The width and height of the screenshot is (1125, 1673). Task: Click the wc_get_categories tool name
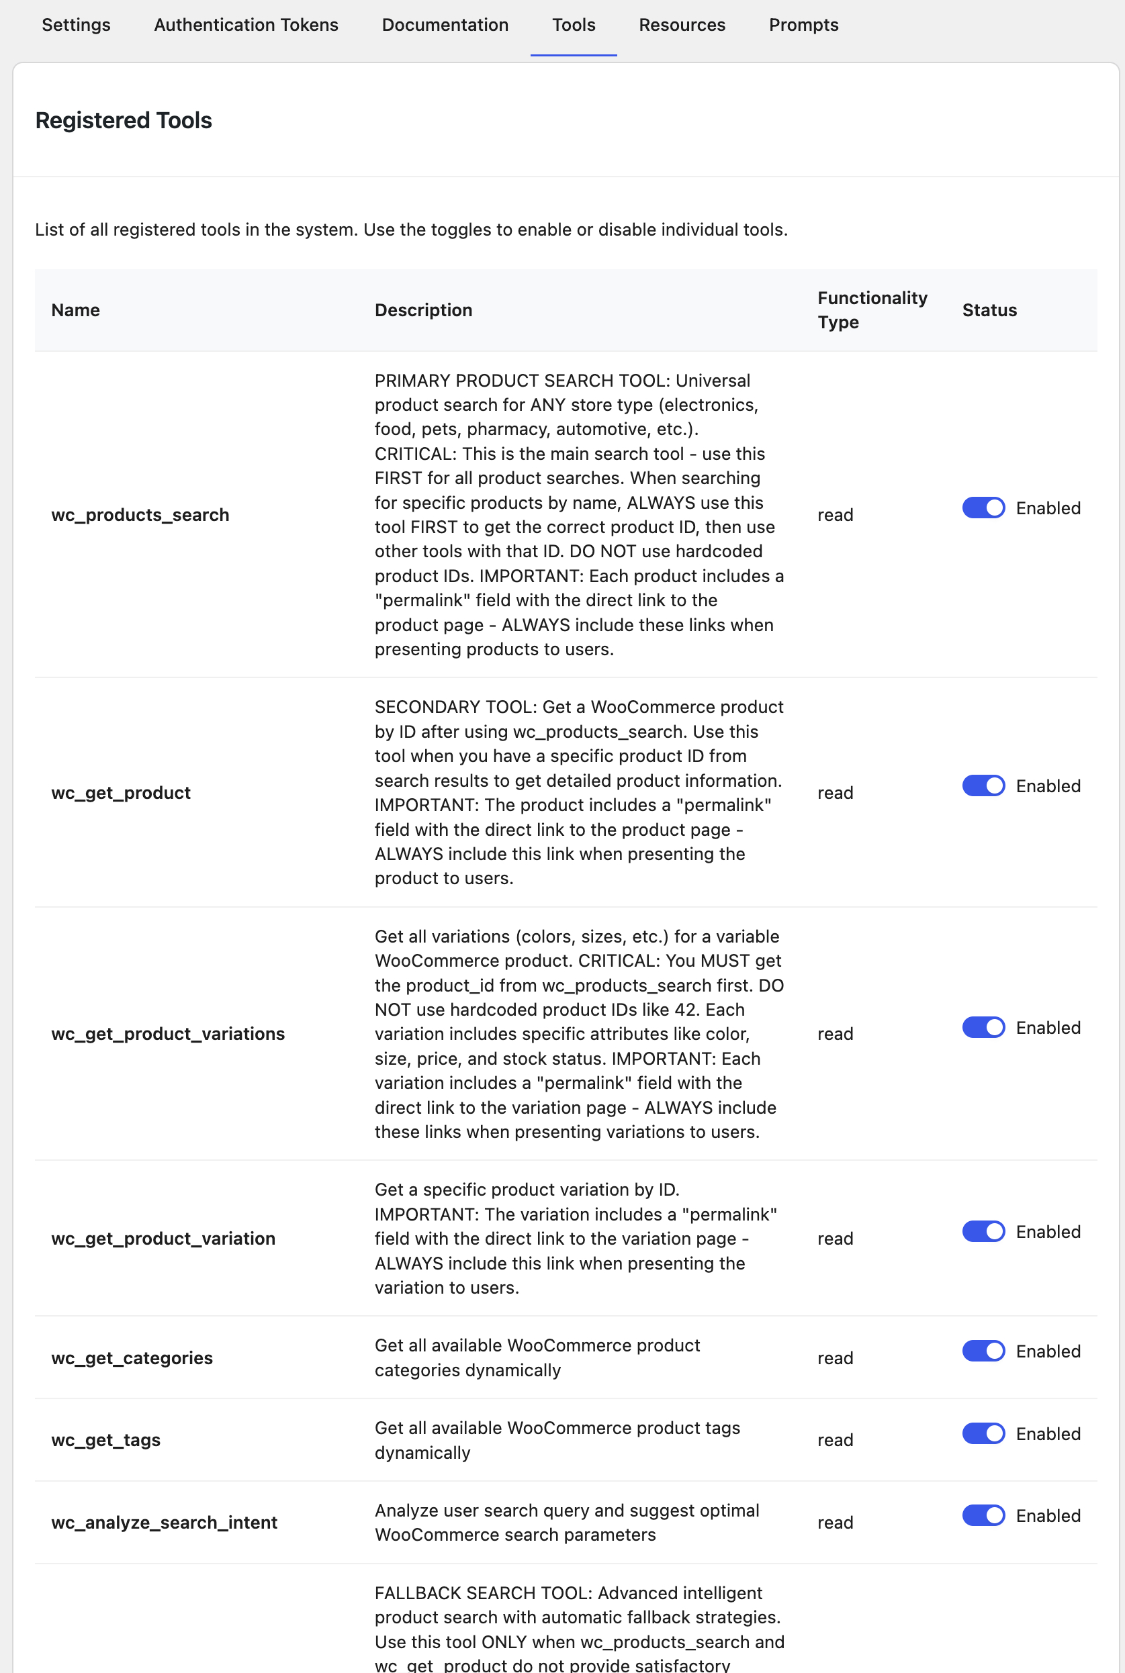[x=132, y=1358]
